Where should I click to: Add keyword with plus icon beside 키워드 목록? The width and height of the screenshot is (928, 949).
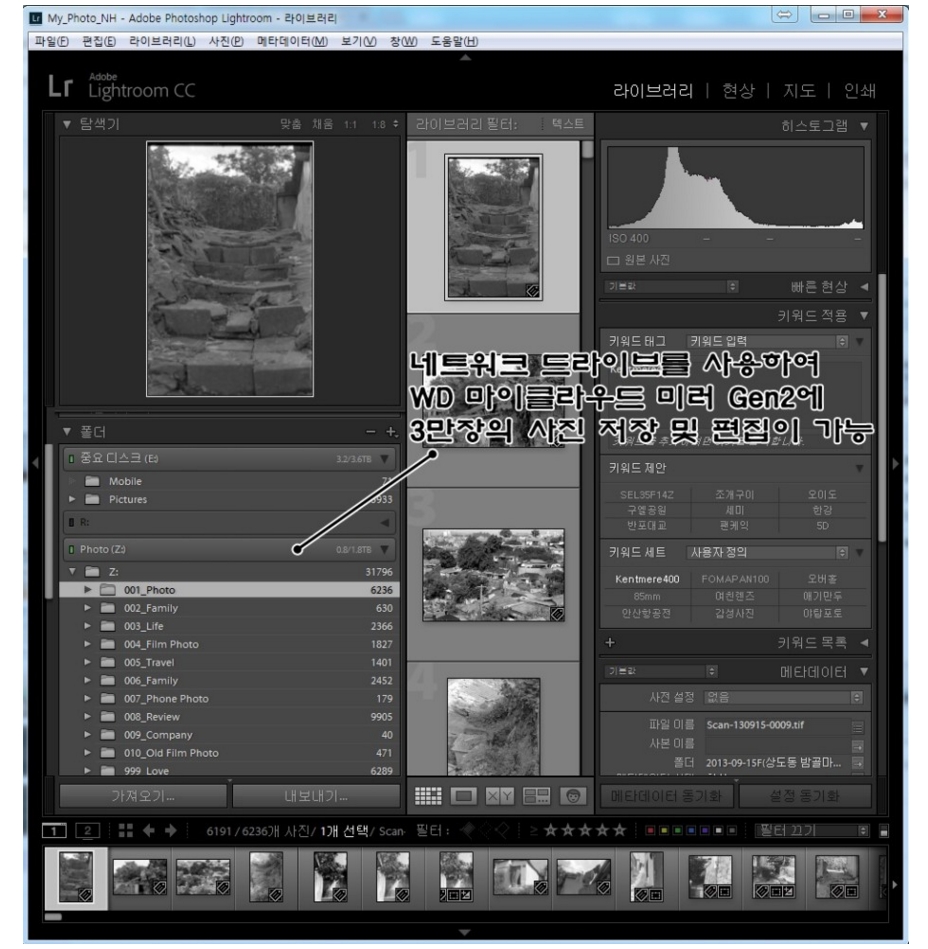[x=610, y=643]
